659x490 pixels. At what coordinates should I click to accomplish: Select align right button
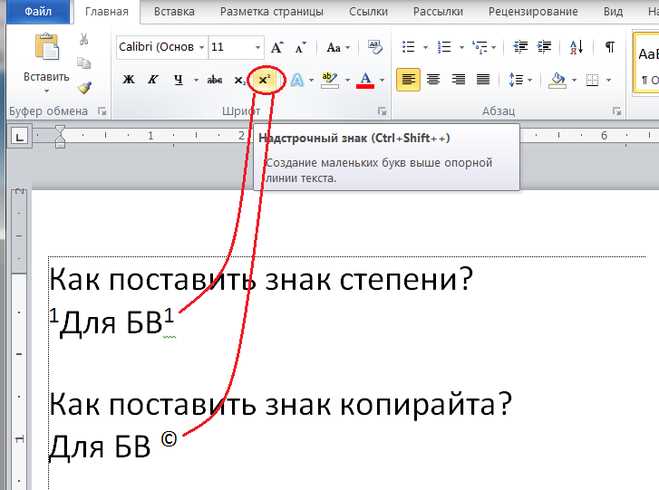coord(458,79)
